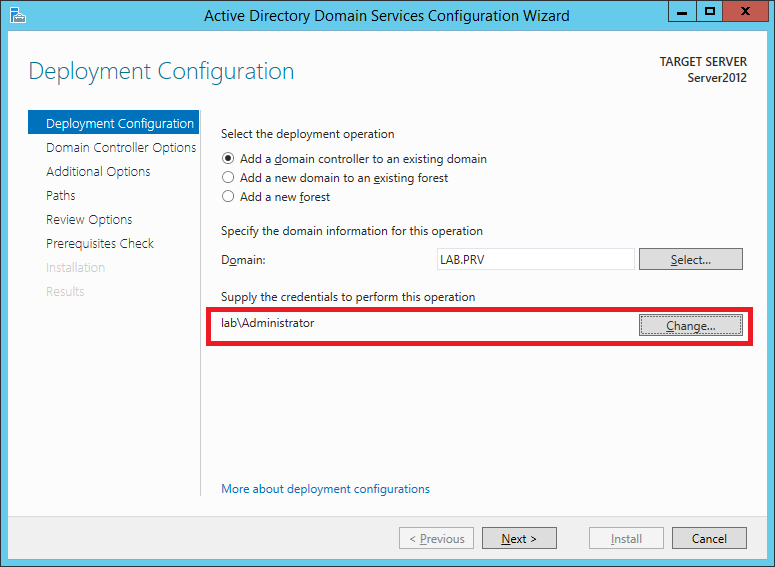The height and width of the screenshot is (567, 775).
Task: Click Change... to update credentials
Action: [x=690, y=325]
